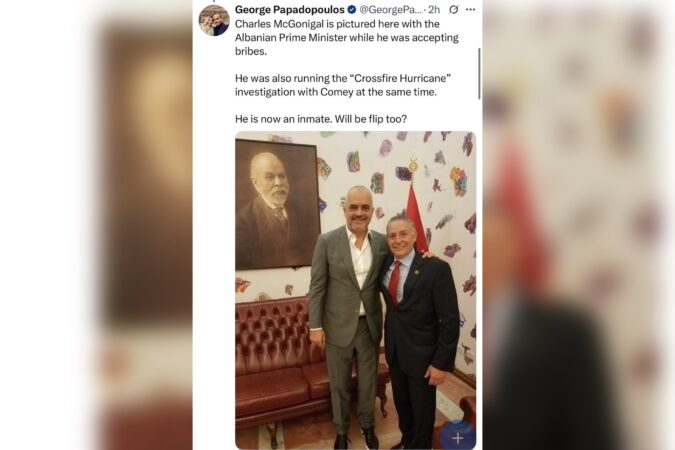Click the Grok slashed-circle icon beside timestamp

pyautogui.click(x=453, y=9)
